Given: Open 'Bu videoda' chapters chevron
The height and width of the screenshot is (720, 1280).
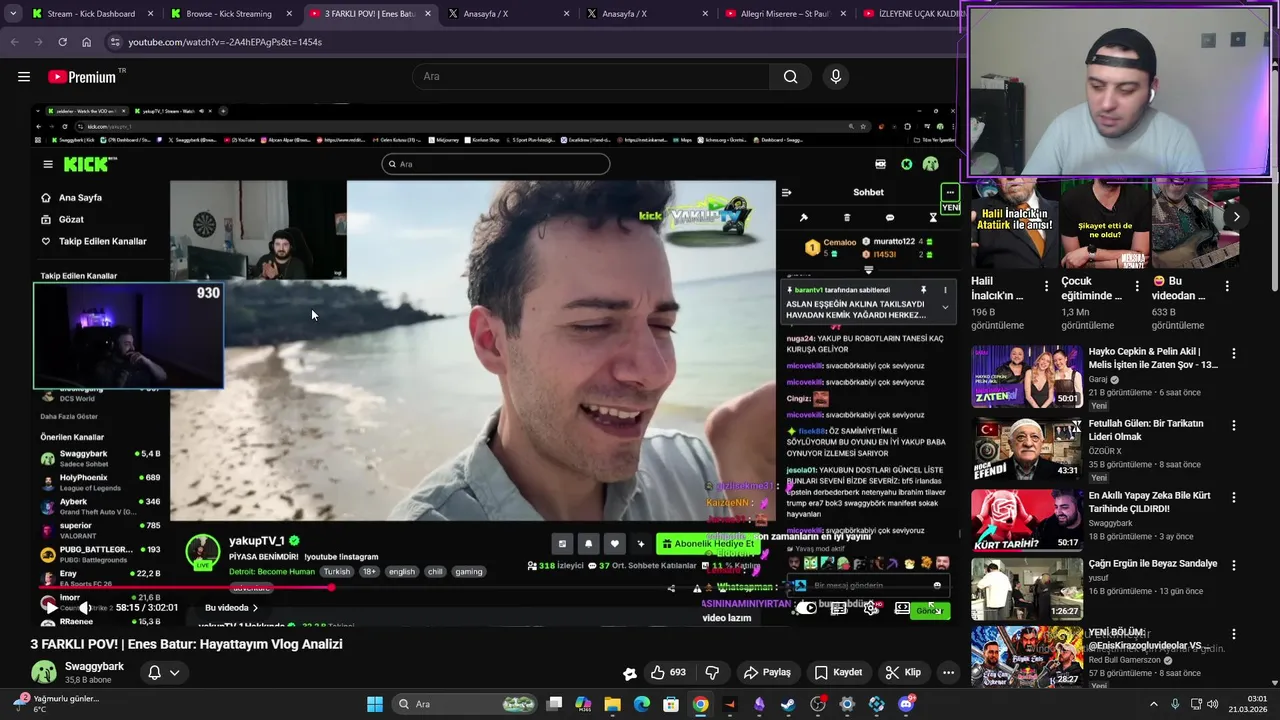Looking at the screenshot, I should [x=254, y=608].
